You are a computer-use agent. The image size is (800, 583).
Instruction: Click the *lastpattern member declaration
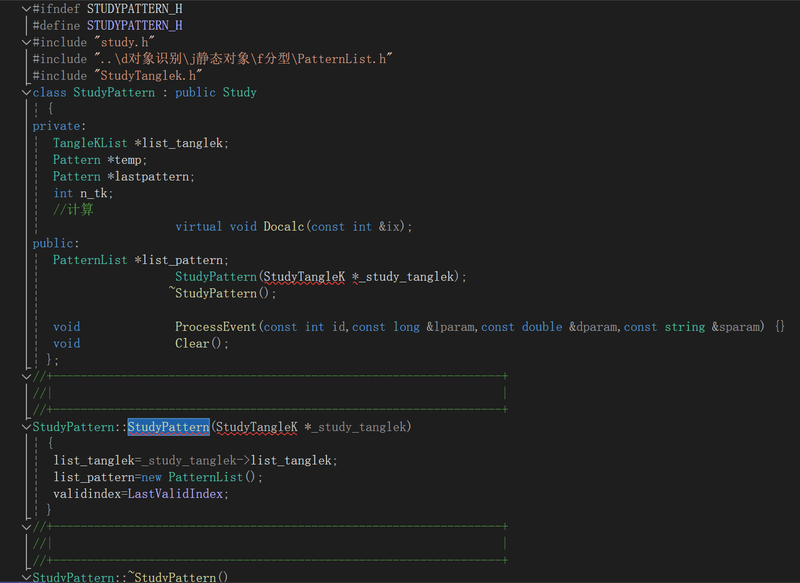pyautogui.click(x=151, y=176)
